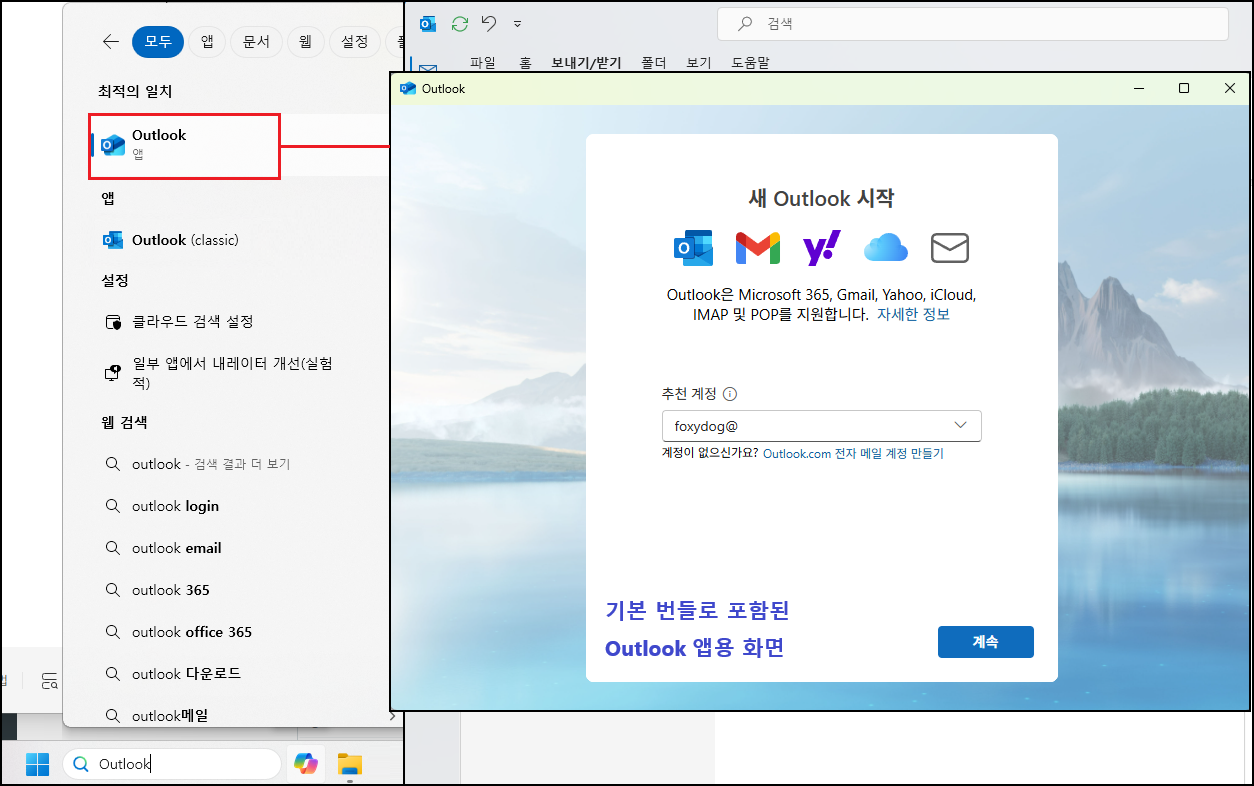Open the 보내기/받기 ribbon tab
This screenshot has width=1254, height=786.
(x=586, y=63)
